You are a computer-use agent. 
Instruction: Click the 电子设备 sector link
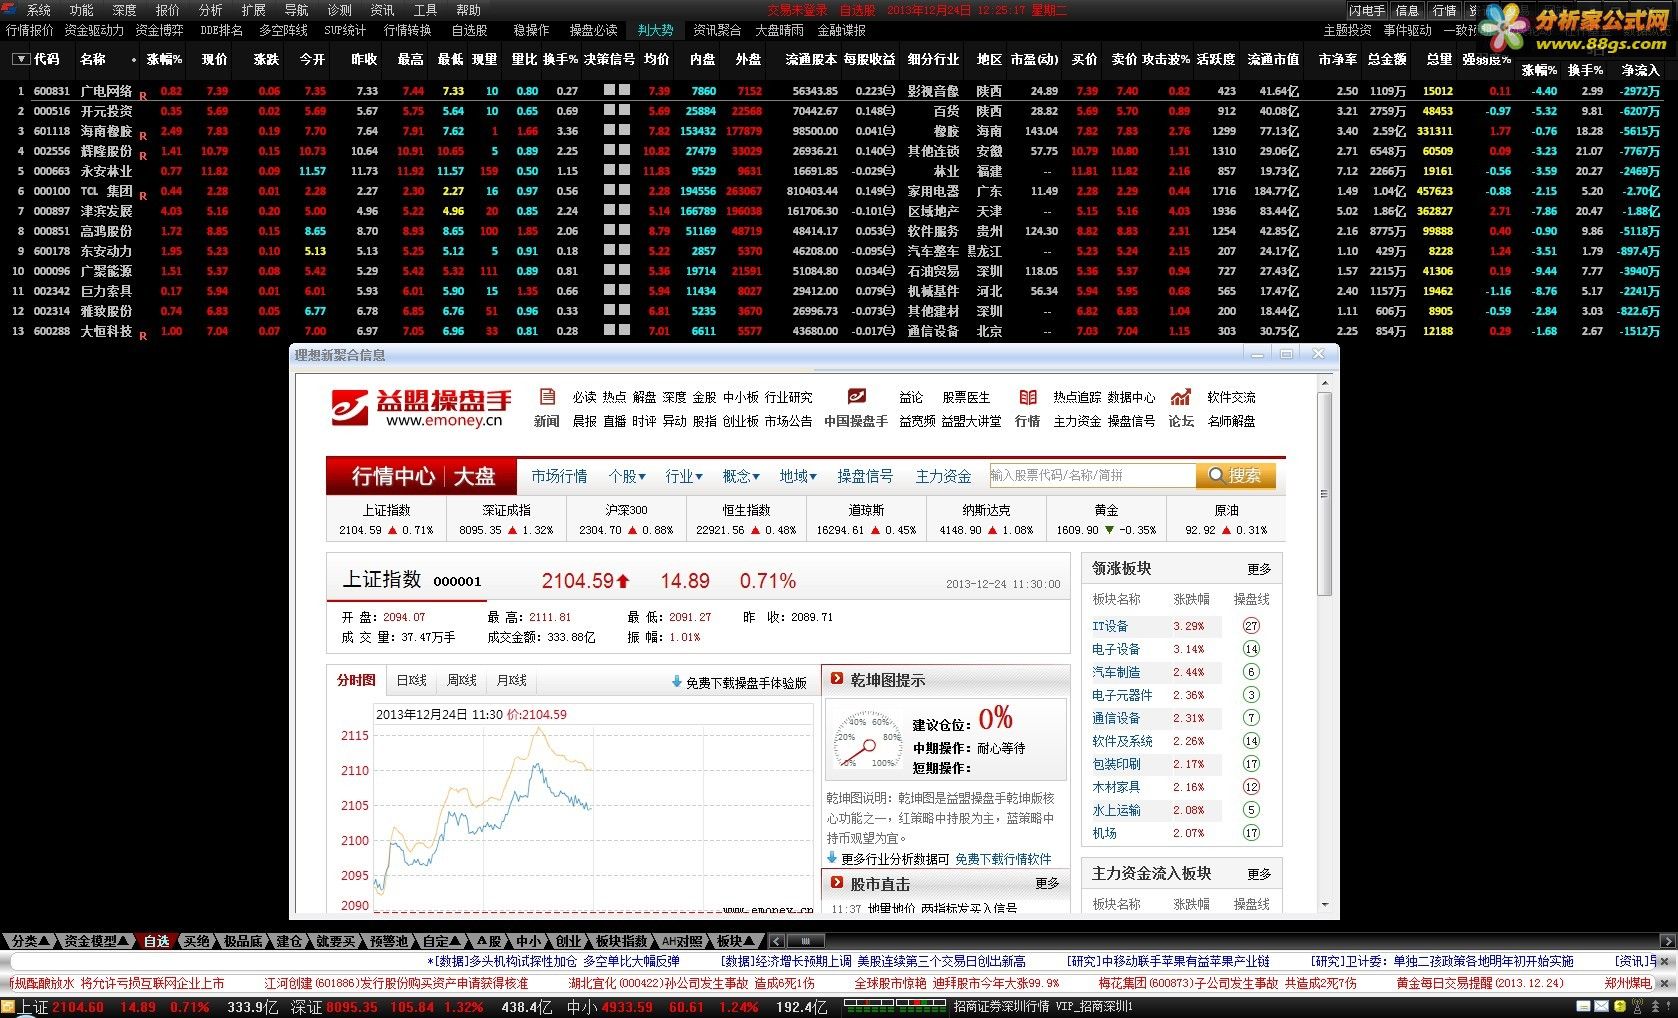tap(1115, 649)
